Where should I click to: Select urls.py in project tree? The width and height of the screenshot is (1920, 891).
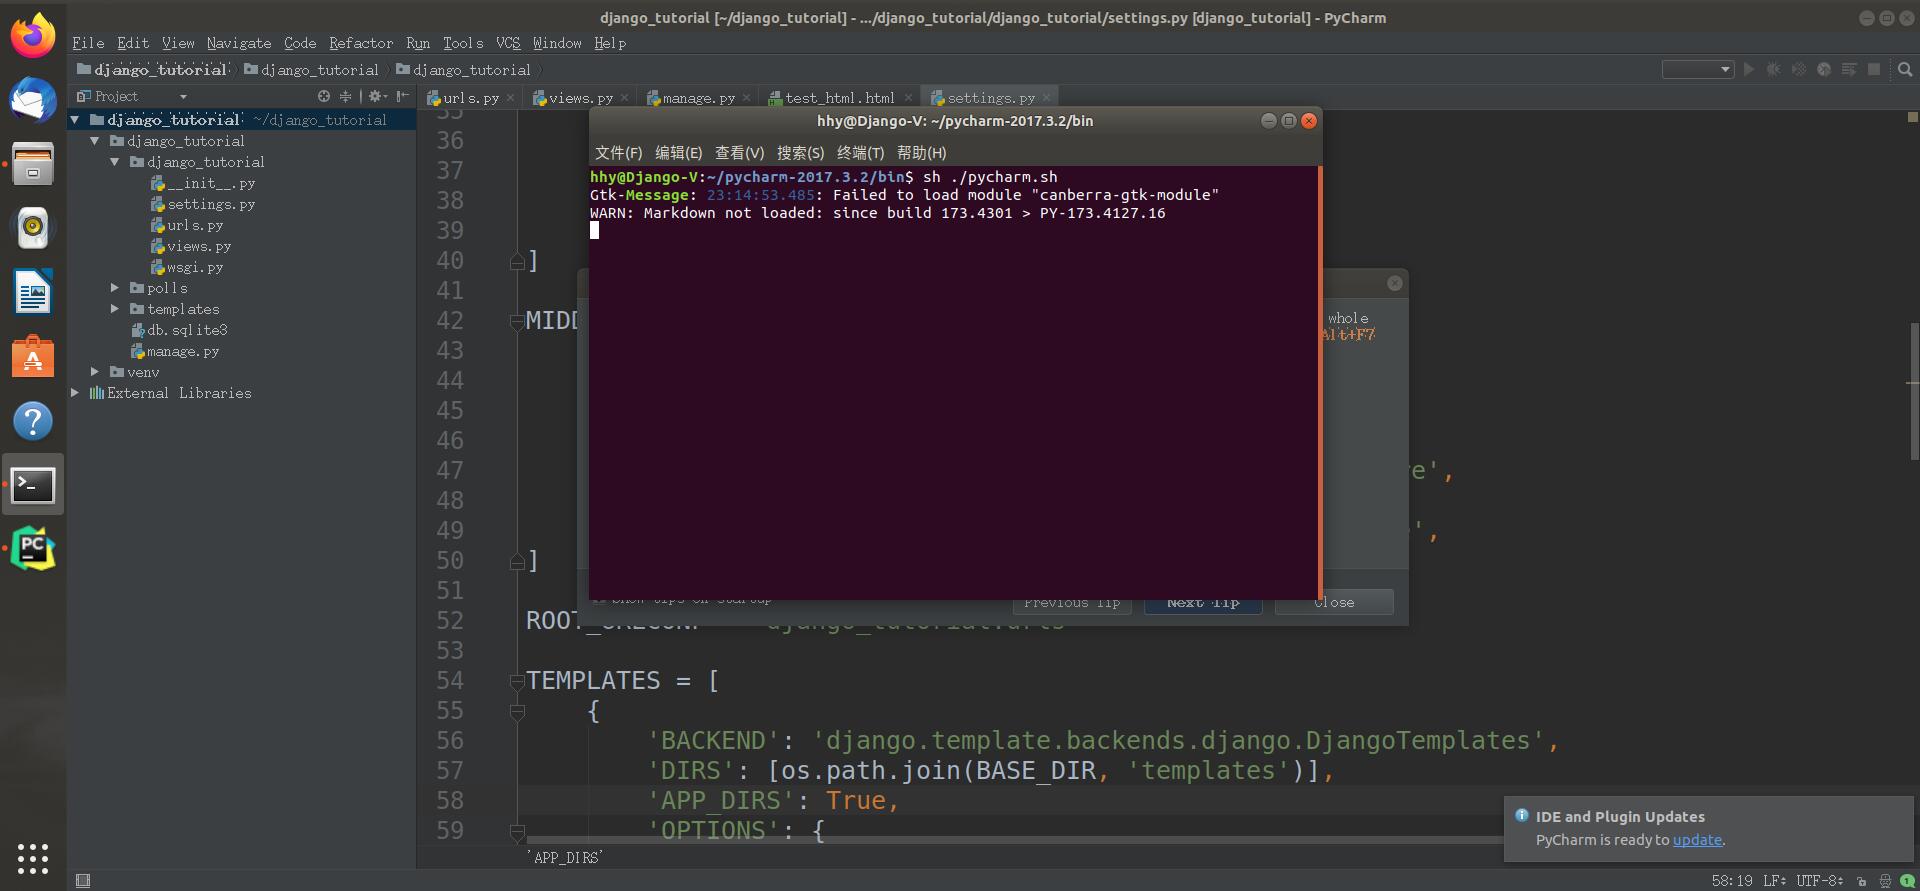pos(195,225)
